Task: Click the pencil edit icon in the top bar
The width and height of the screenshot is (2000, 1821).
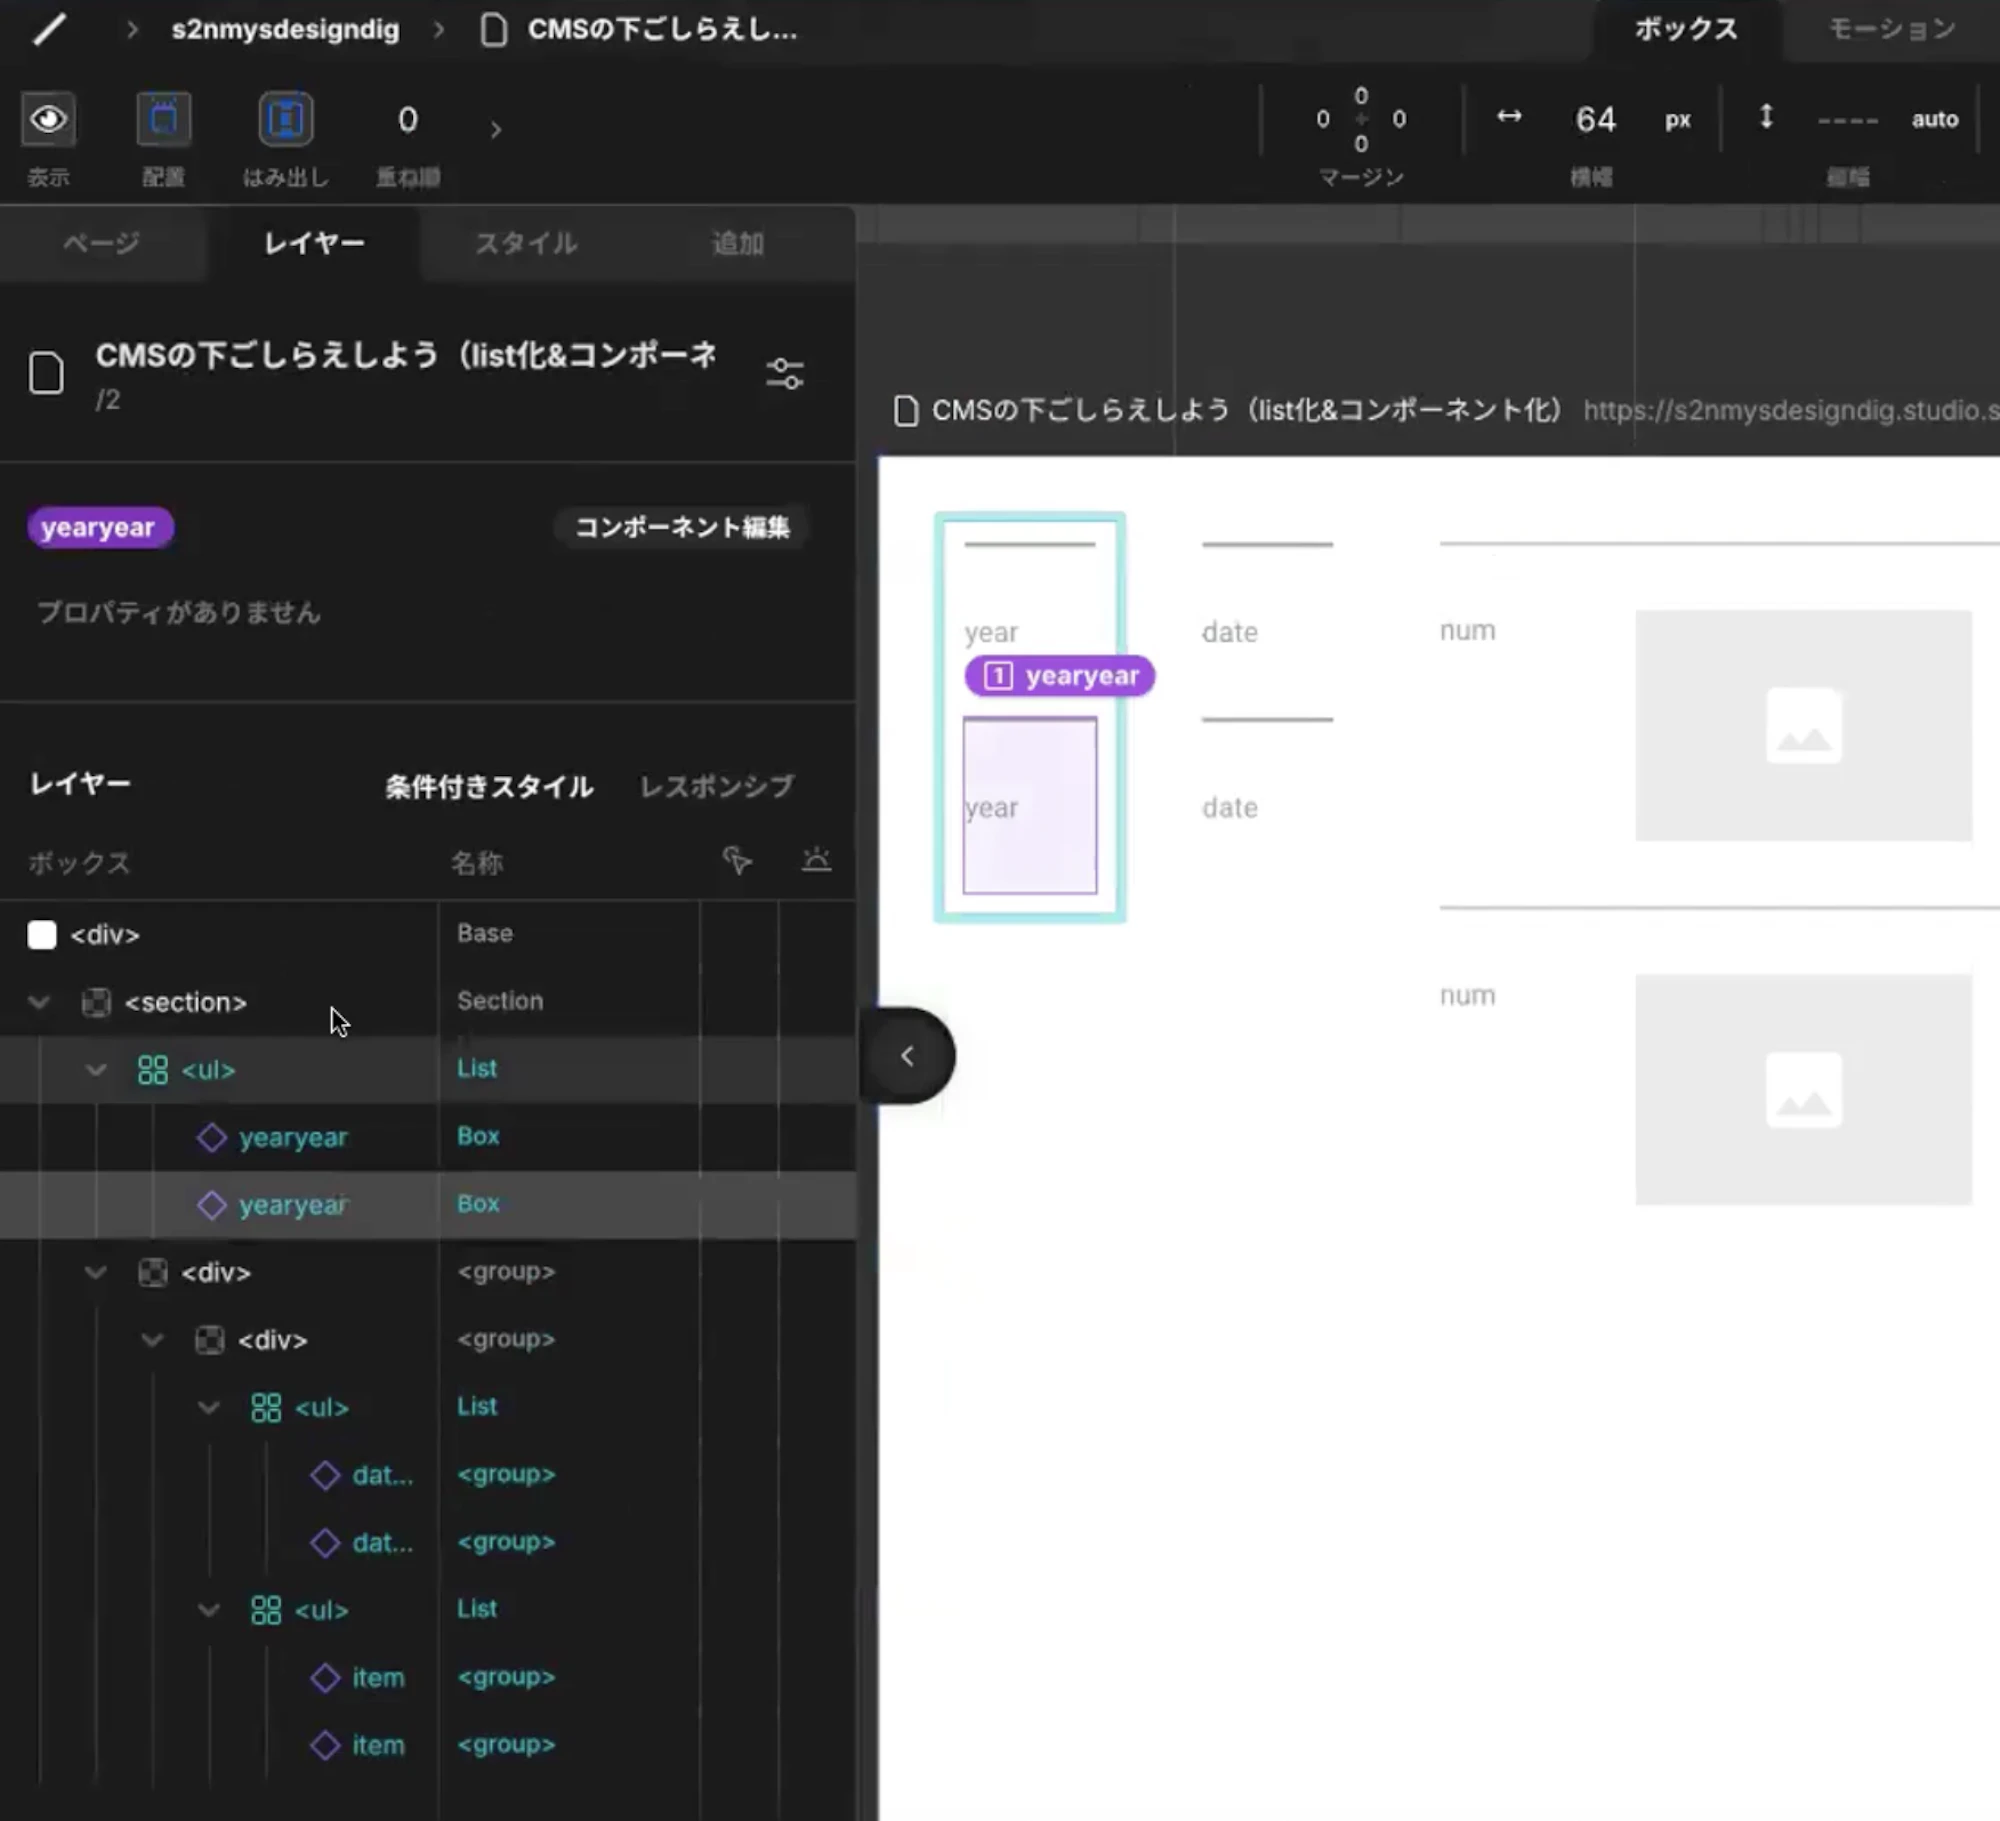Action: (48, 29)
